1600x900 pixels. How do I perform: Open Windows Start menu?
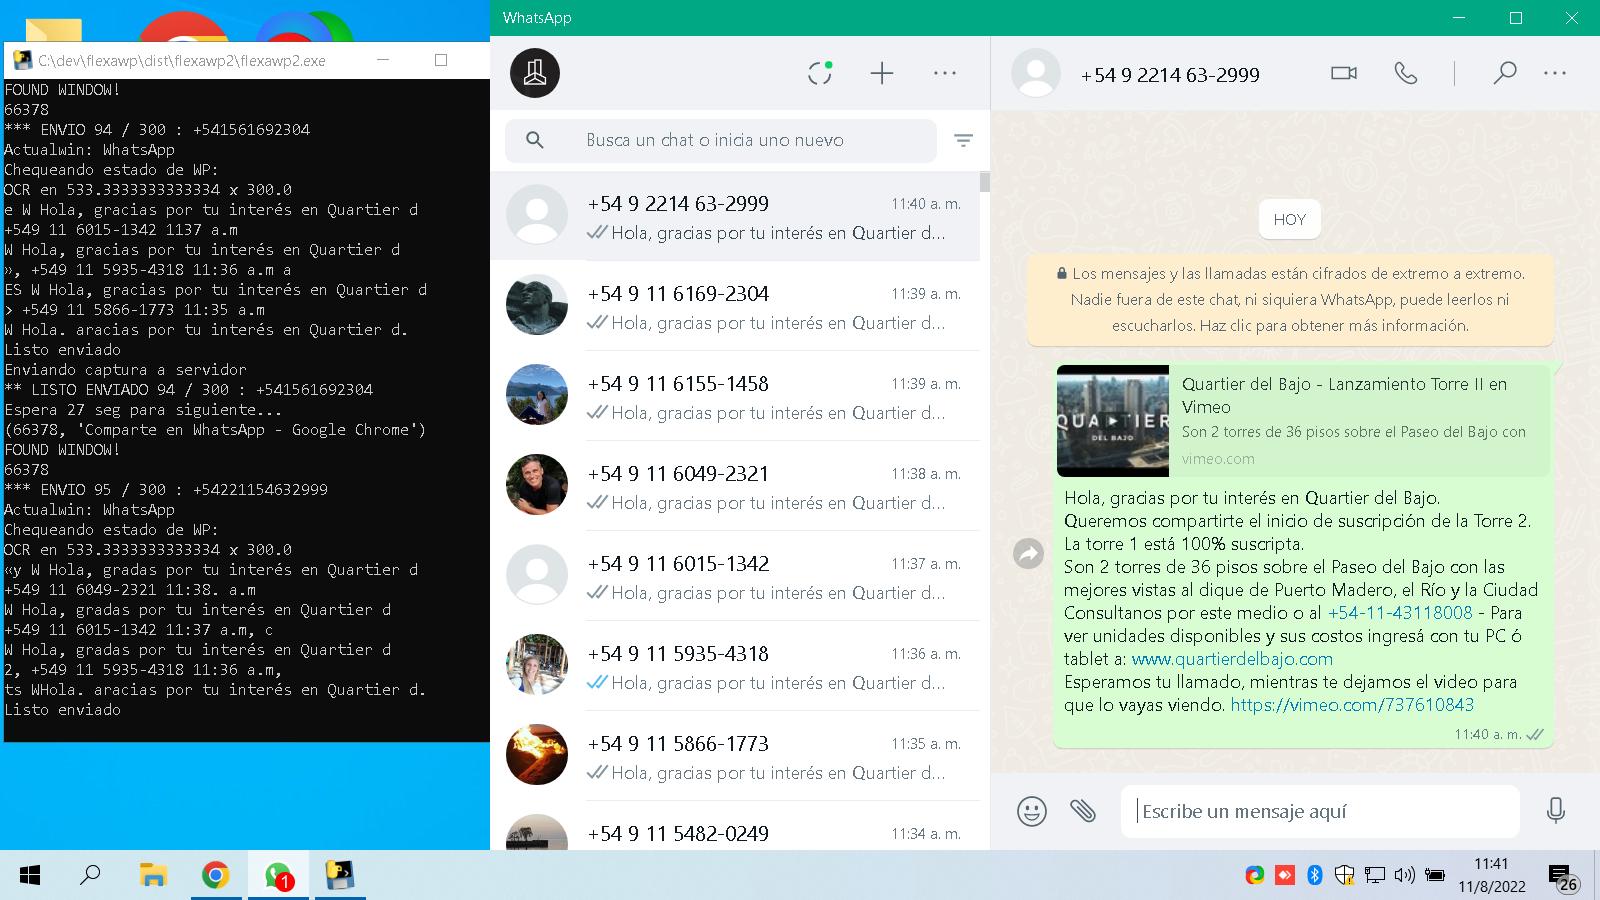click(30, 876)
